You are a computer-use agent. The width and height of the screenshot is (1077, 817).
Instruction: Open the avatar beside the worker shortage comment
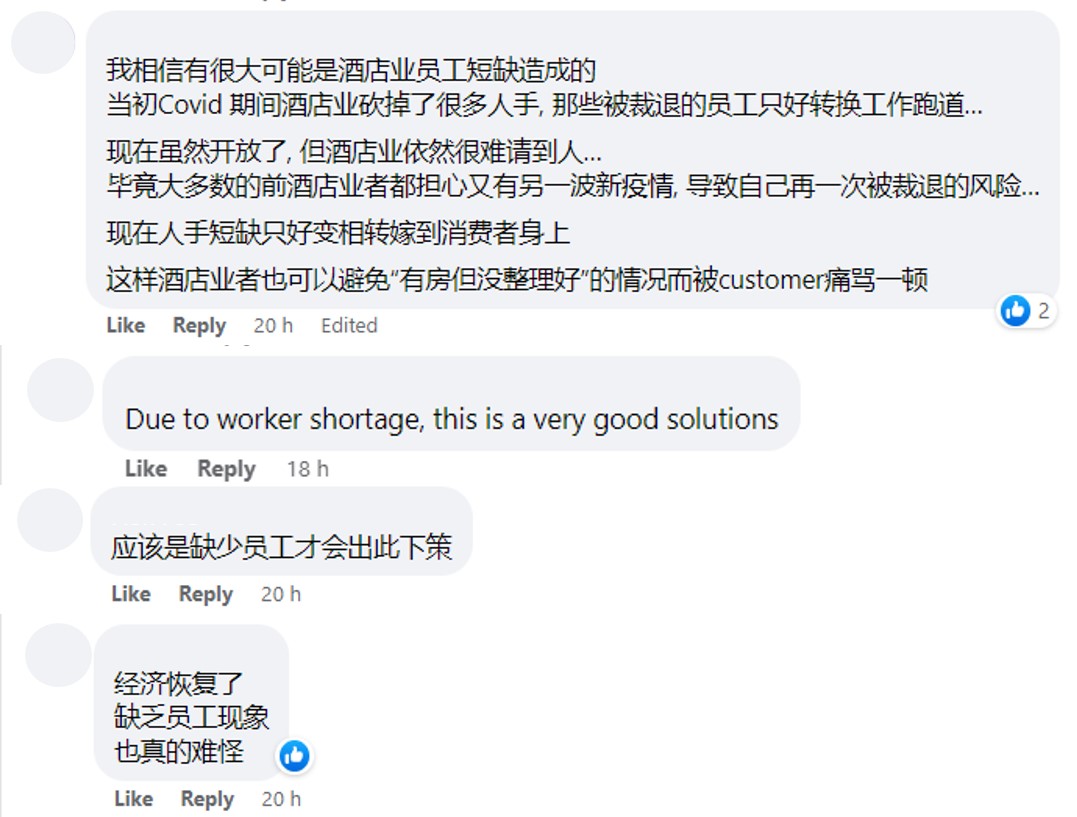pos(60,390)
